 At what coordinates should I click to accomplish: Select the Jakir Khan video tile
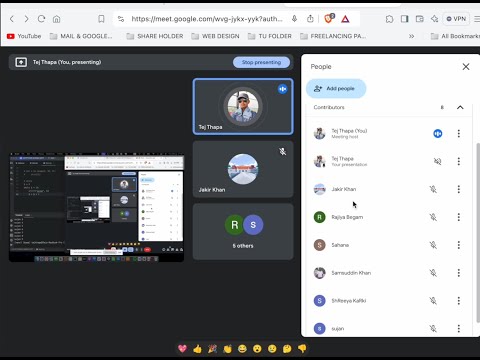243,169
